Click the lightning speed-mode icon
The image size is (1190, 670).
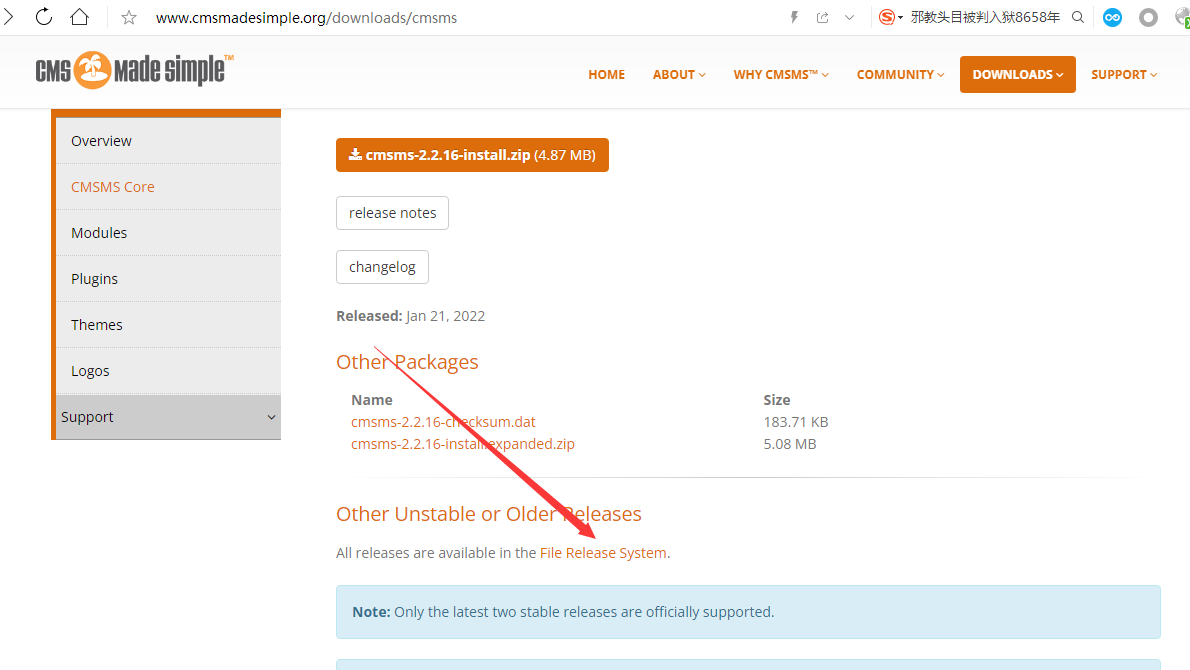click(x=794, y=17)
